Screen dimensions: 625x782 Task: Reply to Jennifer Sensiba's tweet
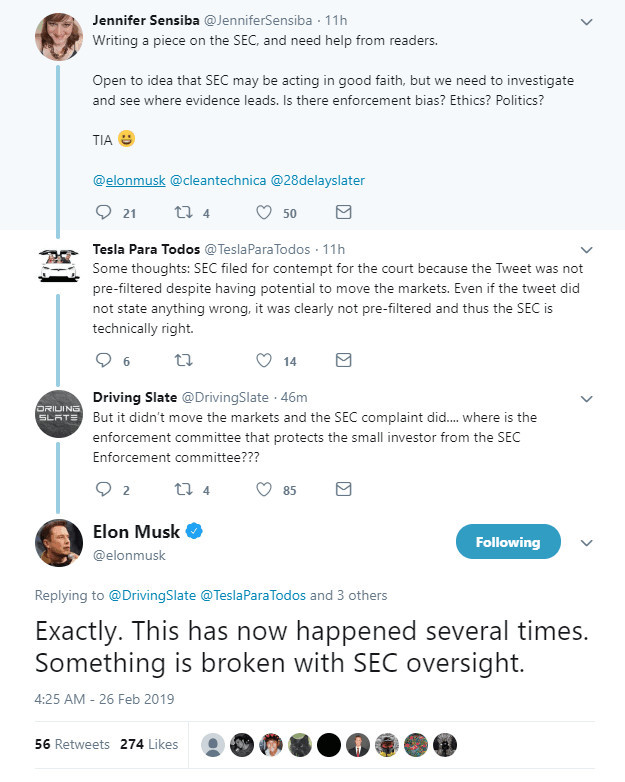(103, 212)
